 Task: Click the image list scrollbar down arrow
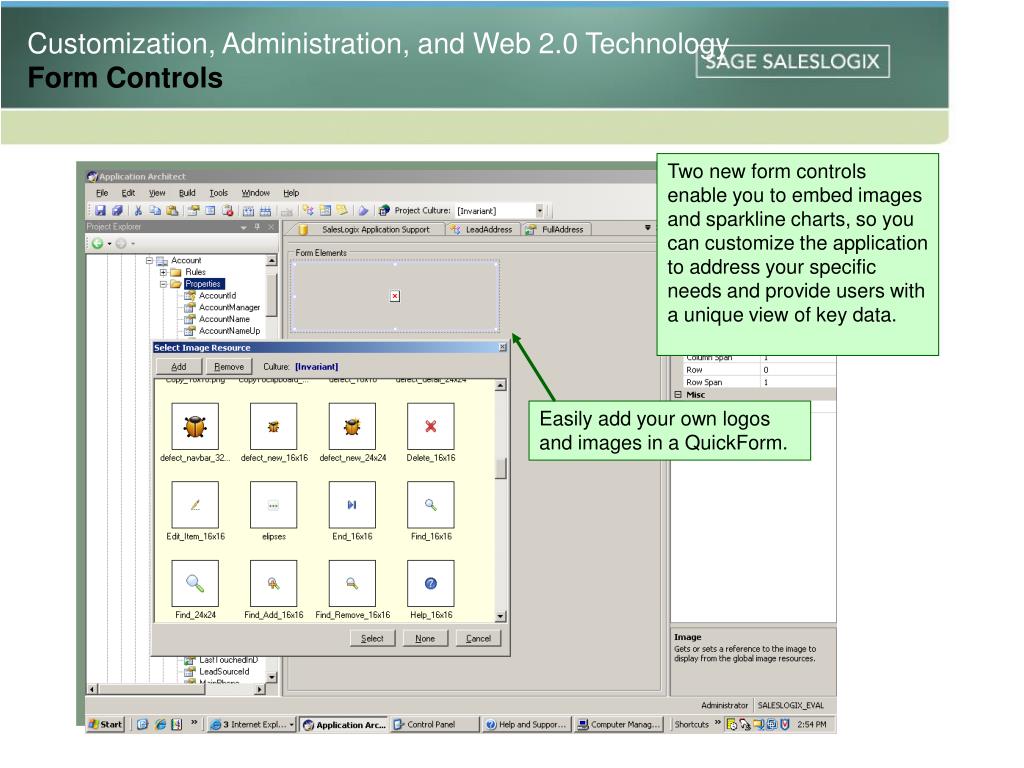tap(500, 616)
